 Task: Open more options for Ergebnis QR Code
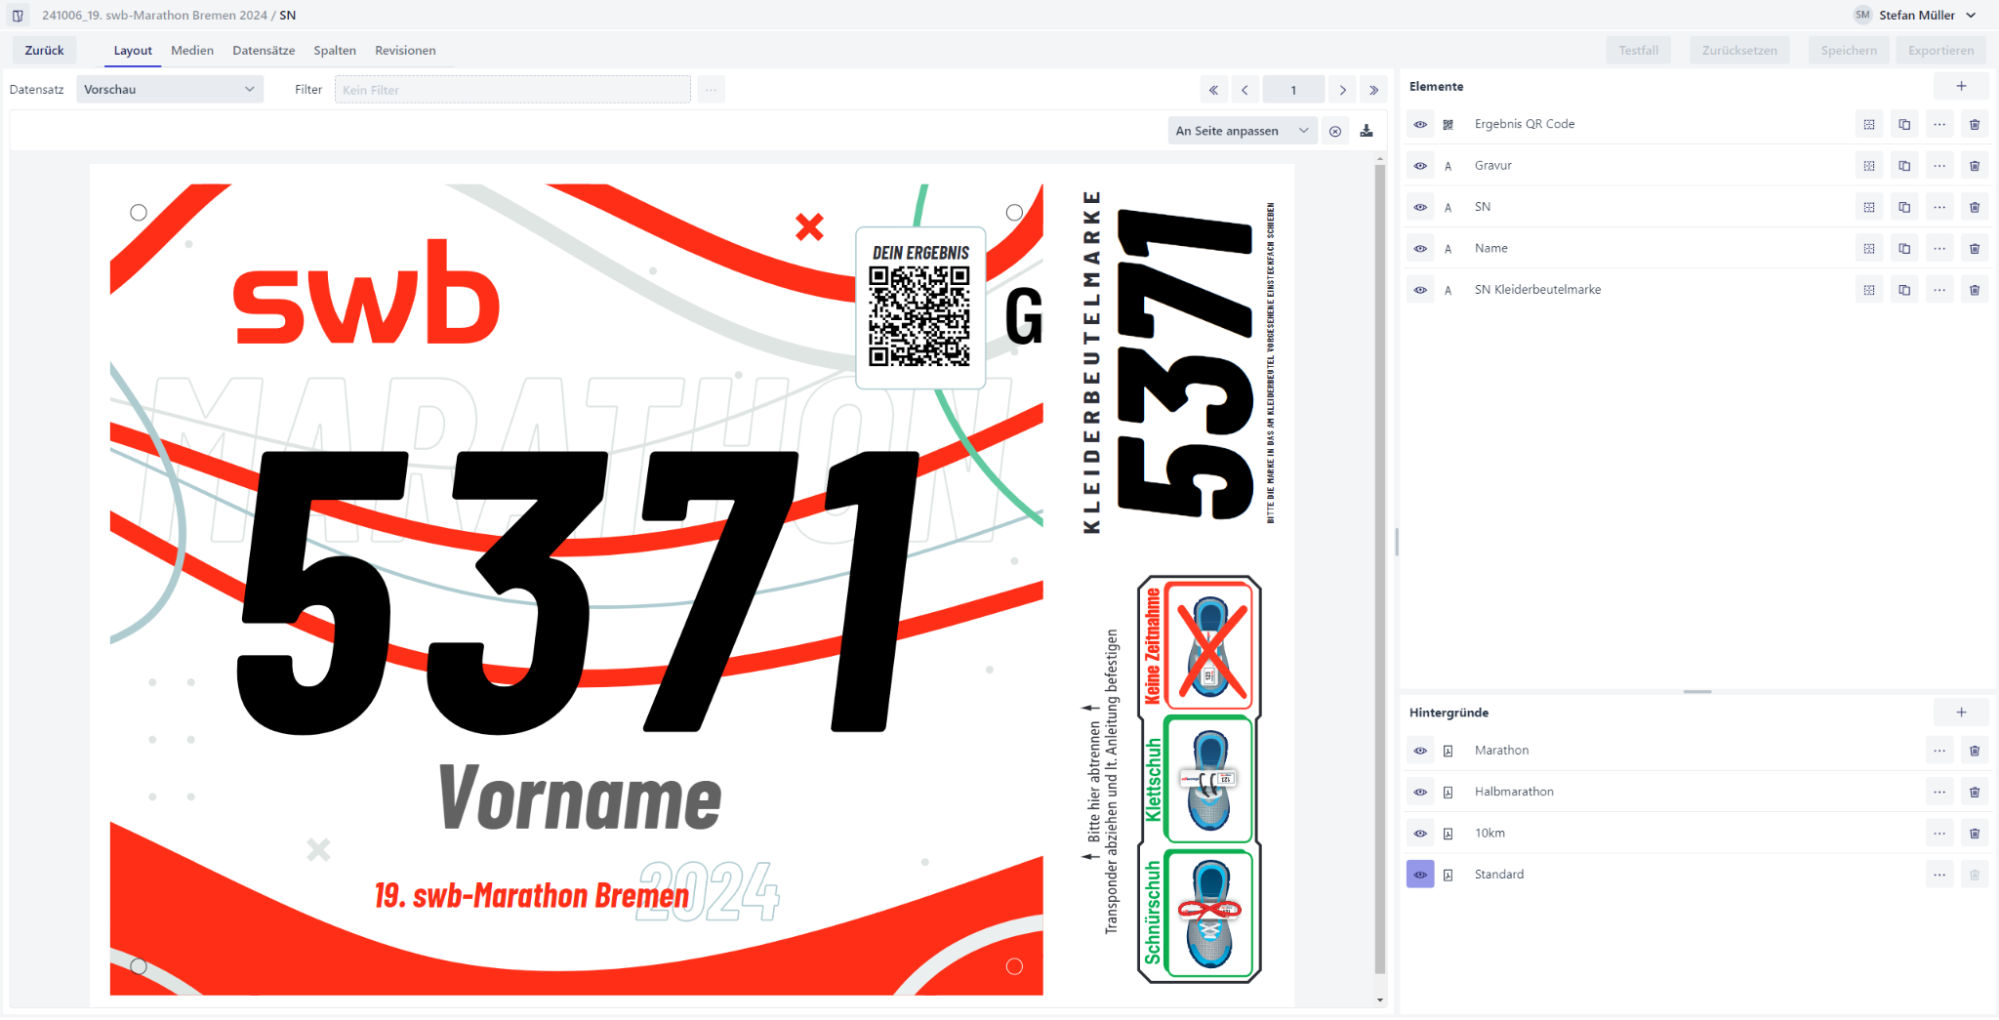pyautogui.click(x=1939, y=125)
